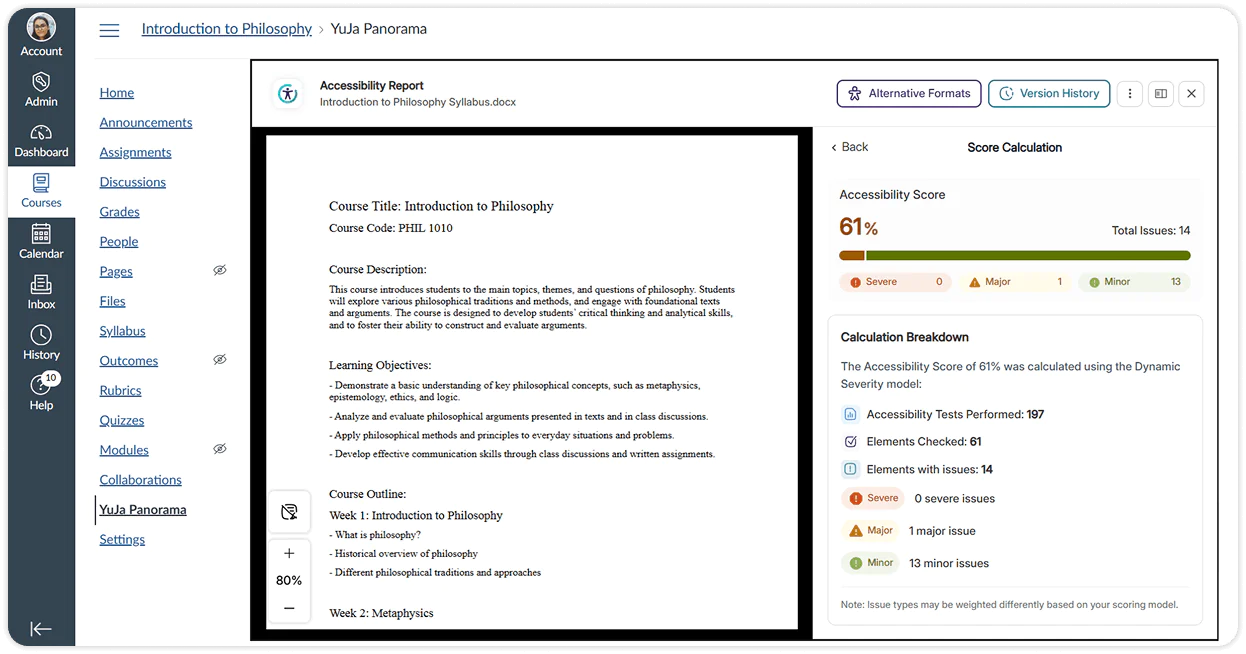The width and height of the screenshot is (1246, 654).
Task: Click the Accessibility Tests Performed chart icon
Action: tap(851, 414)
